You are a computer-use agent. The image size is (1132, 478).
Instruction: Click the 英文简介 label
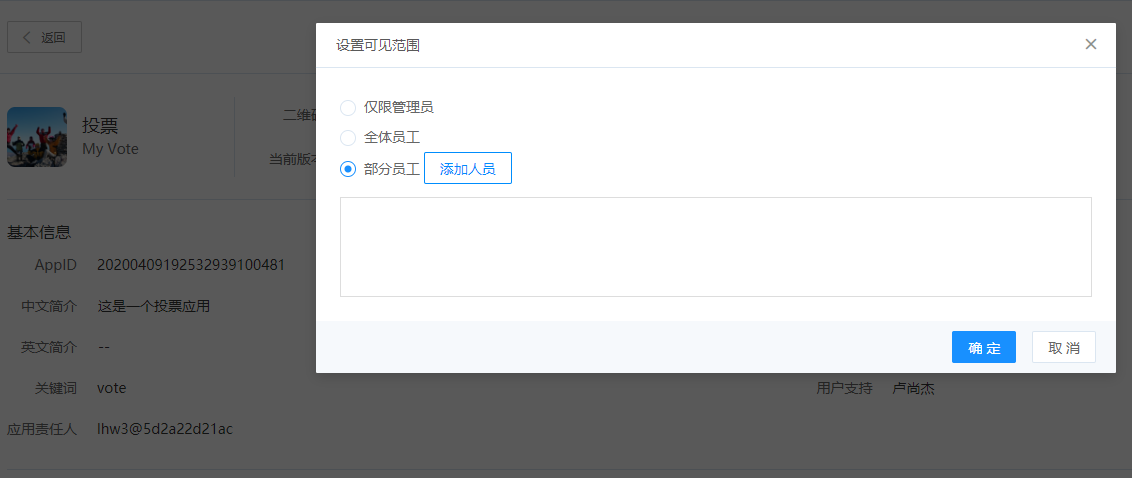pos(49,347)
